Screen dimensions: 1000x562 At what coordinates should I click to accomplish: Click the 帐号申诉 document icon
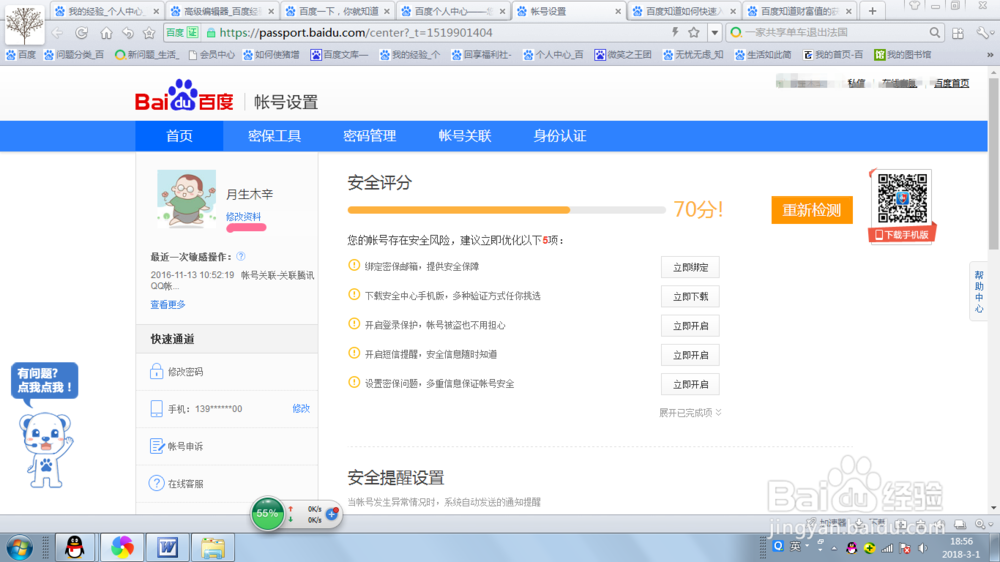(x=156, y=446)
